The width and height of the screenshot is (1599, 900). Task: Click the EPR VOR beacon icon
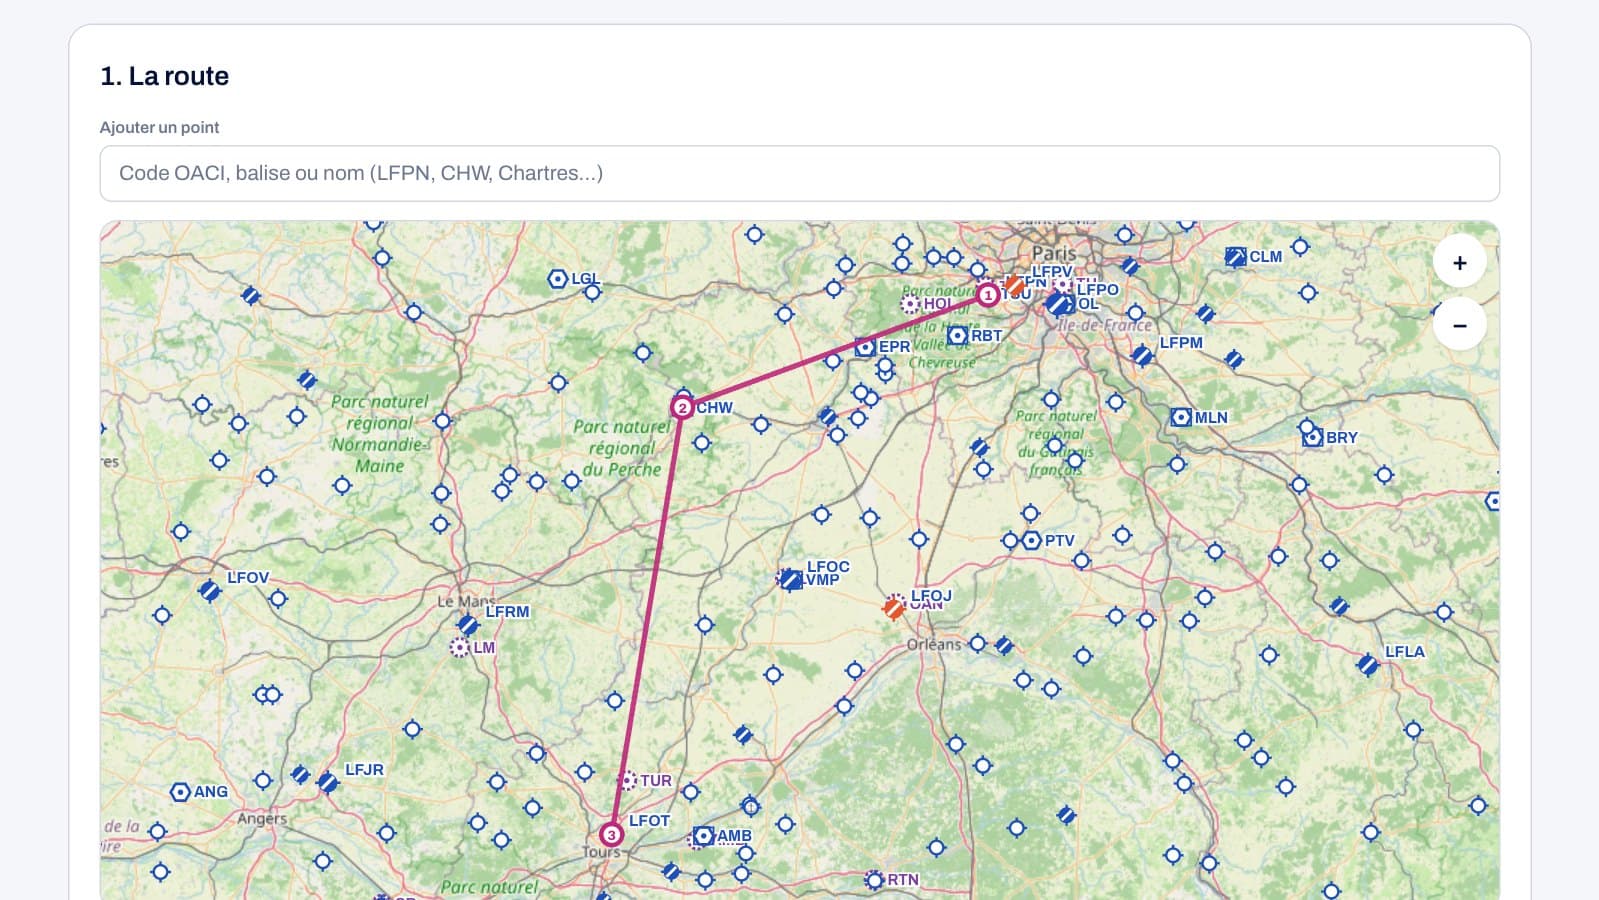click(866, 347)
